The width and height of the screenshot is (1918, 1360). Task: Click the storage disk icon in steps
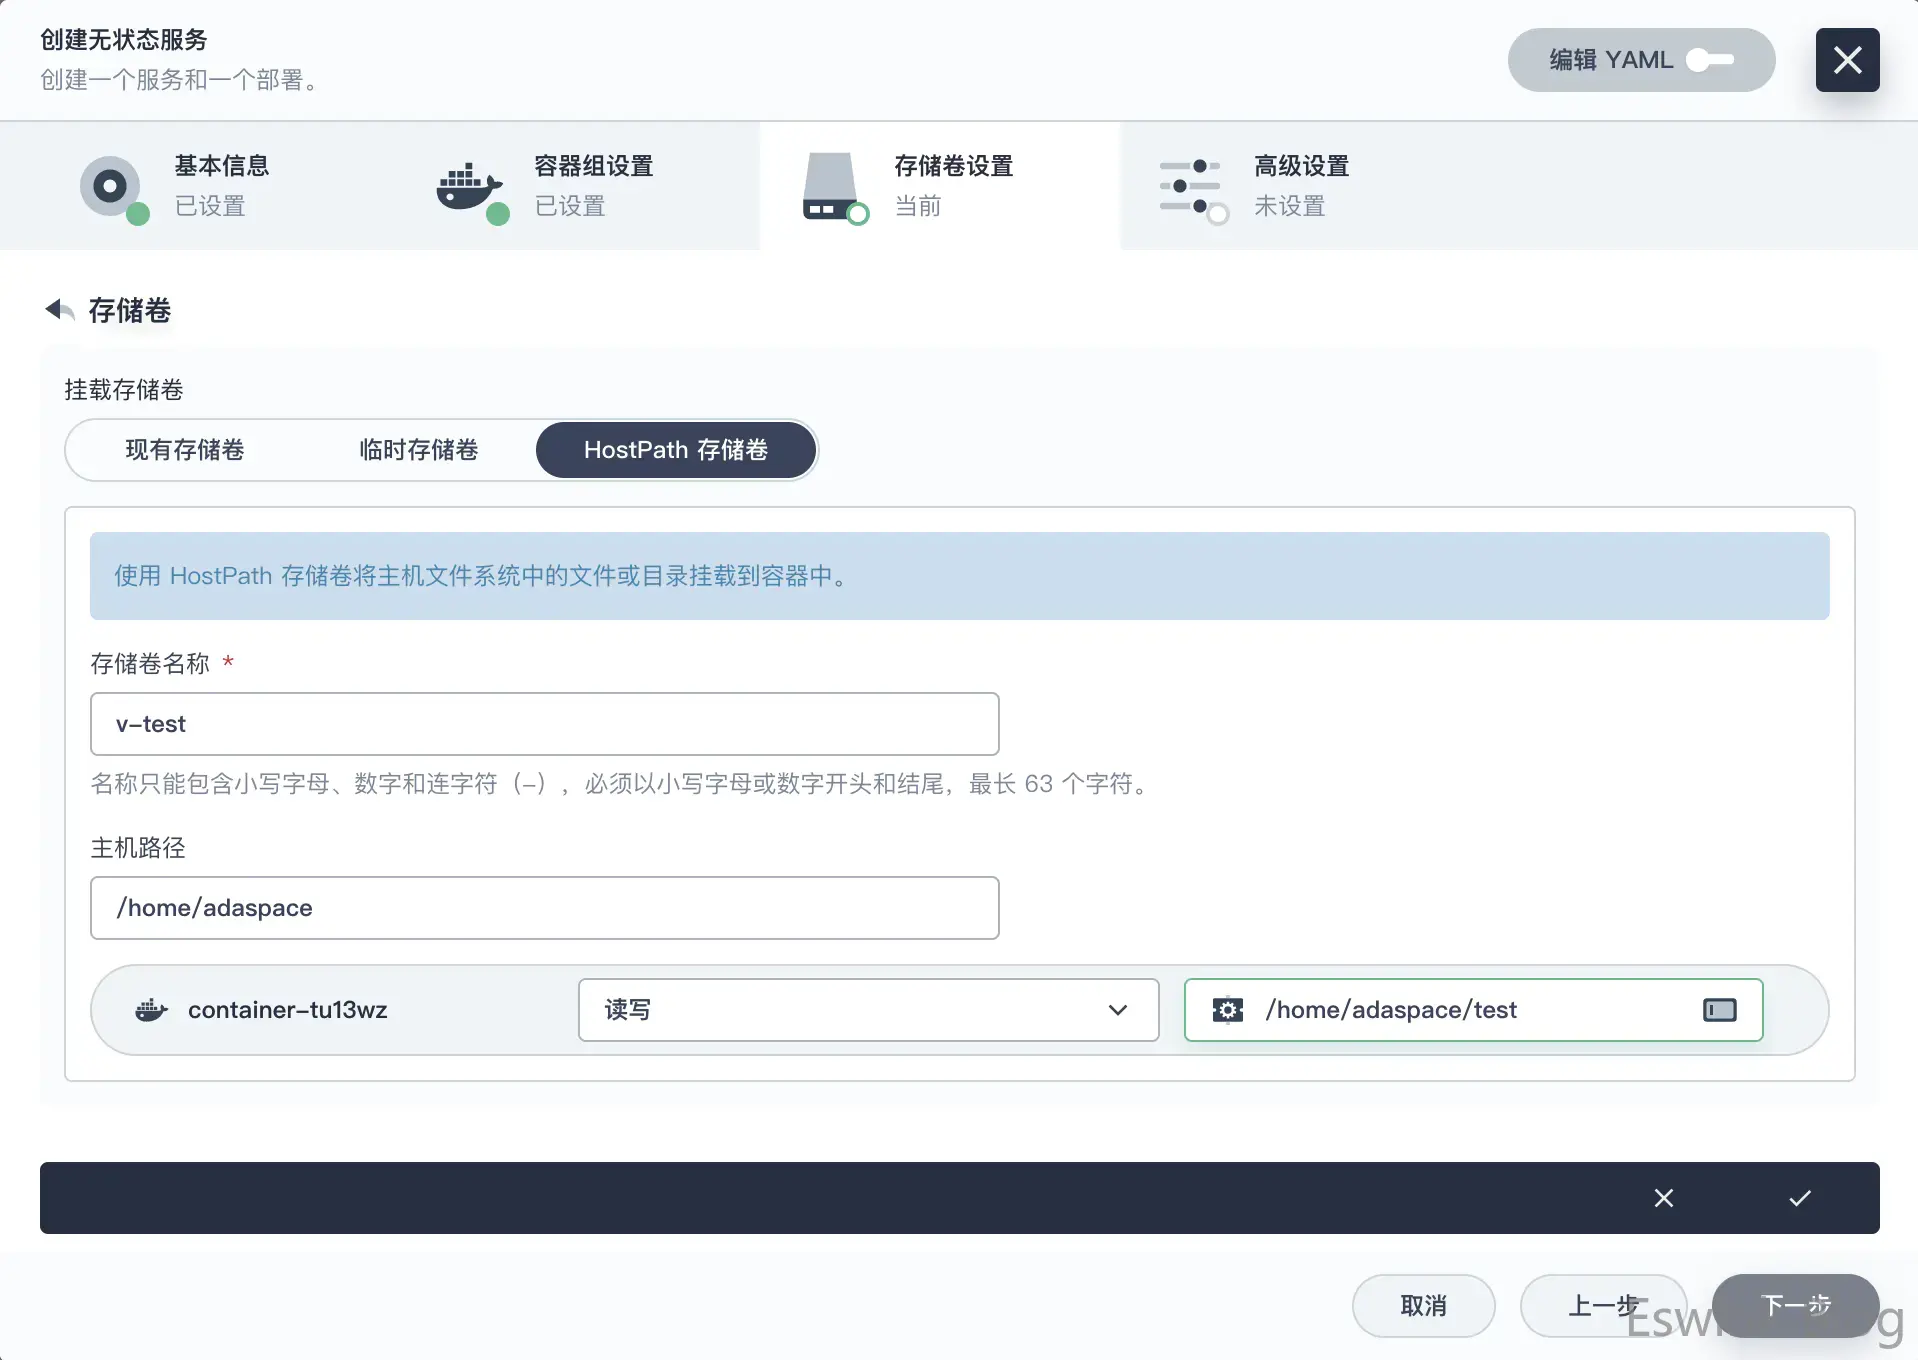point(832,186)
